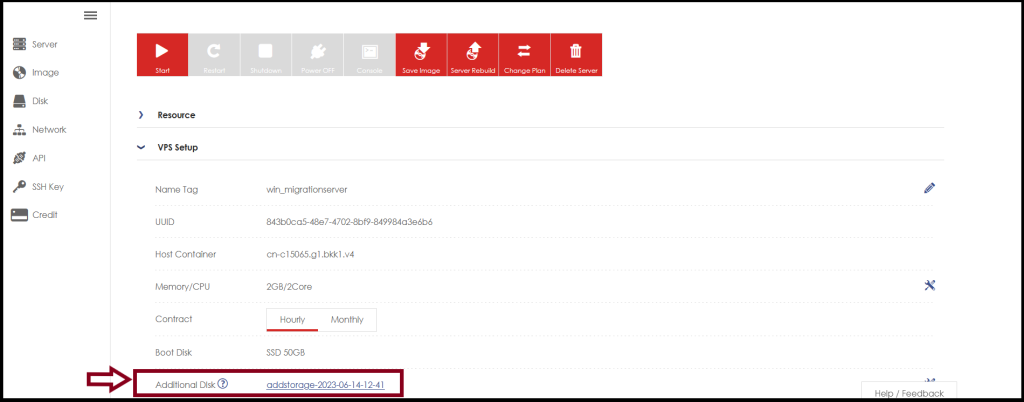Open the SSH Key section in sidebar
Viewport: 1024px width, 402px height.
pos(39,187)
